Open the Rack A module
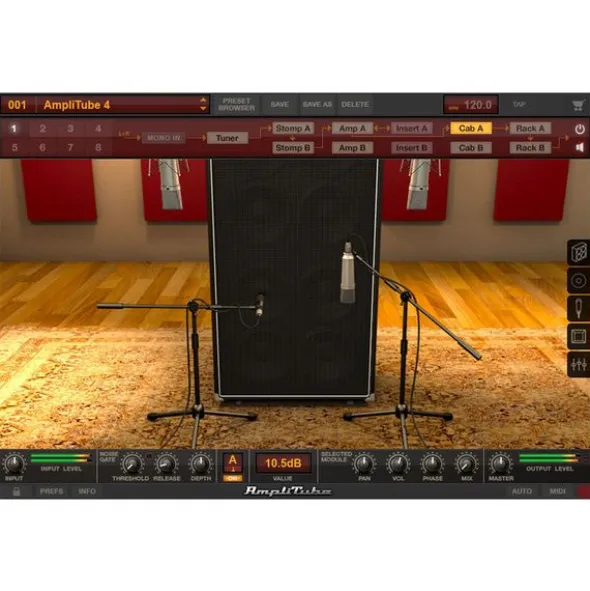The image size is (590, 591). pos(530,128)
